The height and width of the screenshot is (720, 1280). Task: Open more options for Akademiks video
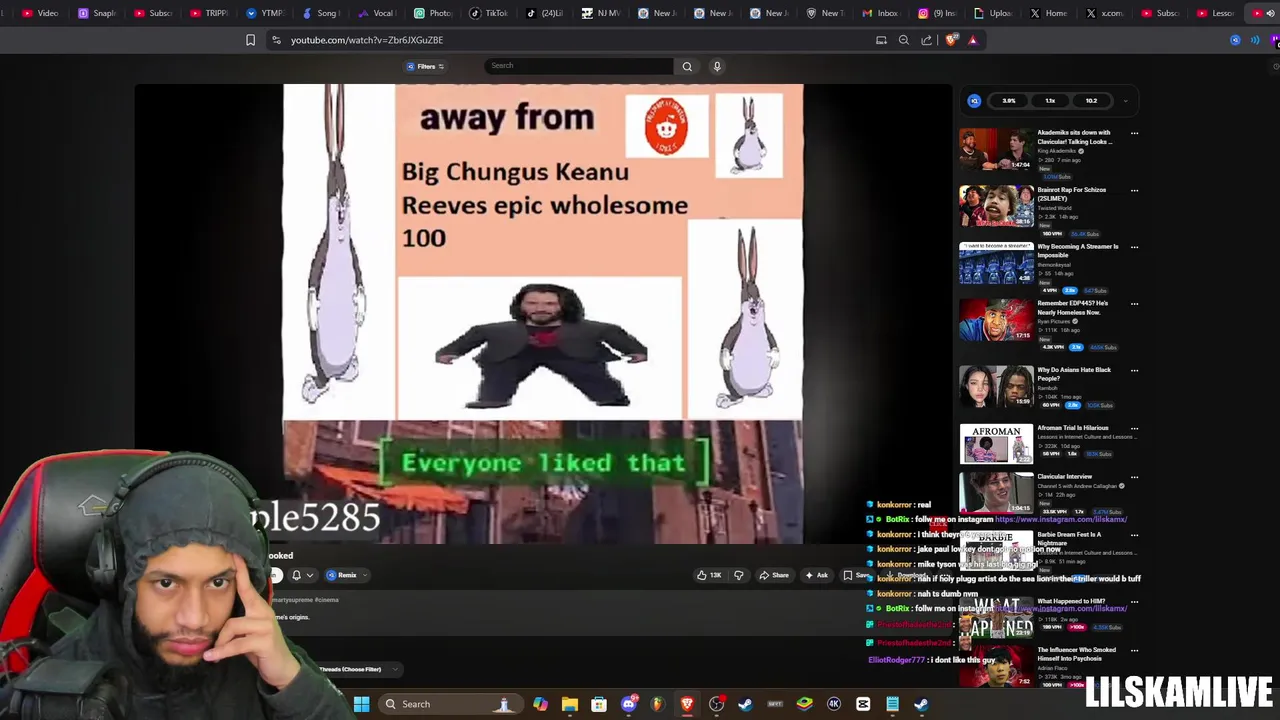tap(1134, 133)
